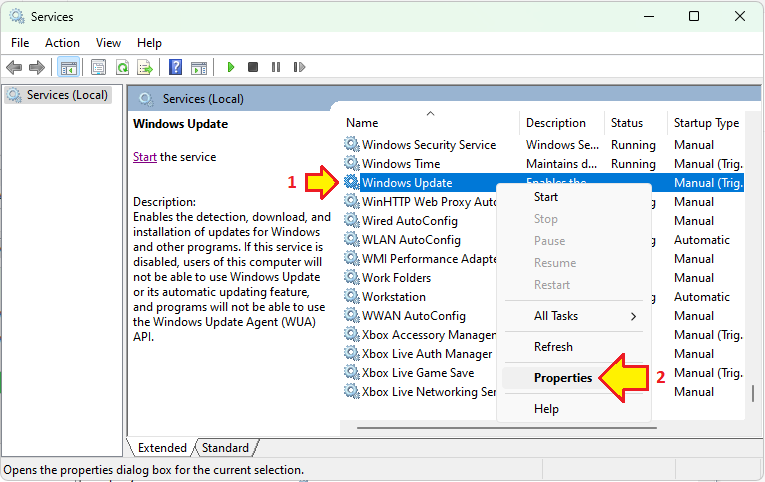
Task: Click Services (Local) header in details pane
Action: 203,99
